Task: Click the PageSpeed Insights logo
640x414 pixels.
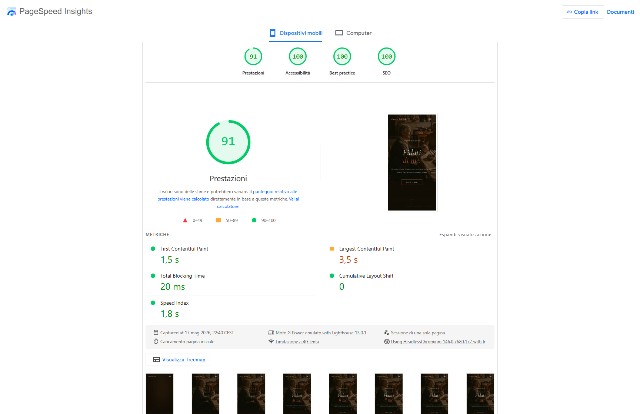Action: (x=11, y=12)
